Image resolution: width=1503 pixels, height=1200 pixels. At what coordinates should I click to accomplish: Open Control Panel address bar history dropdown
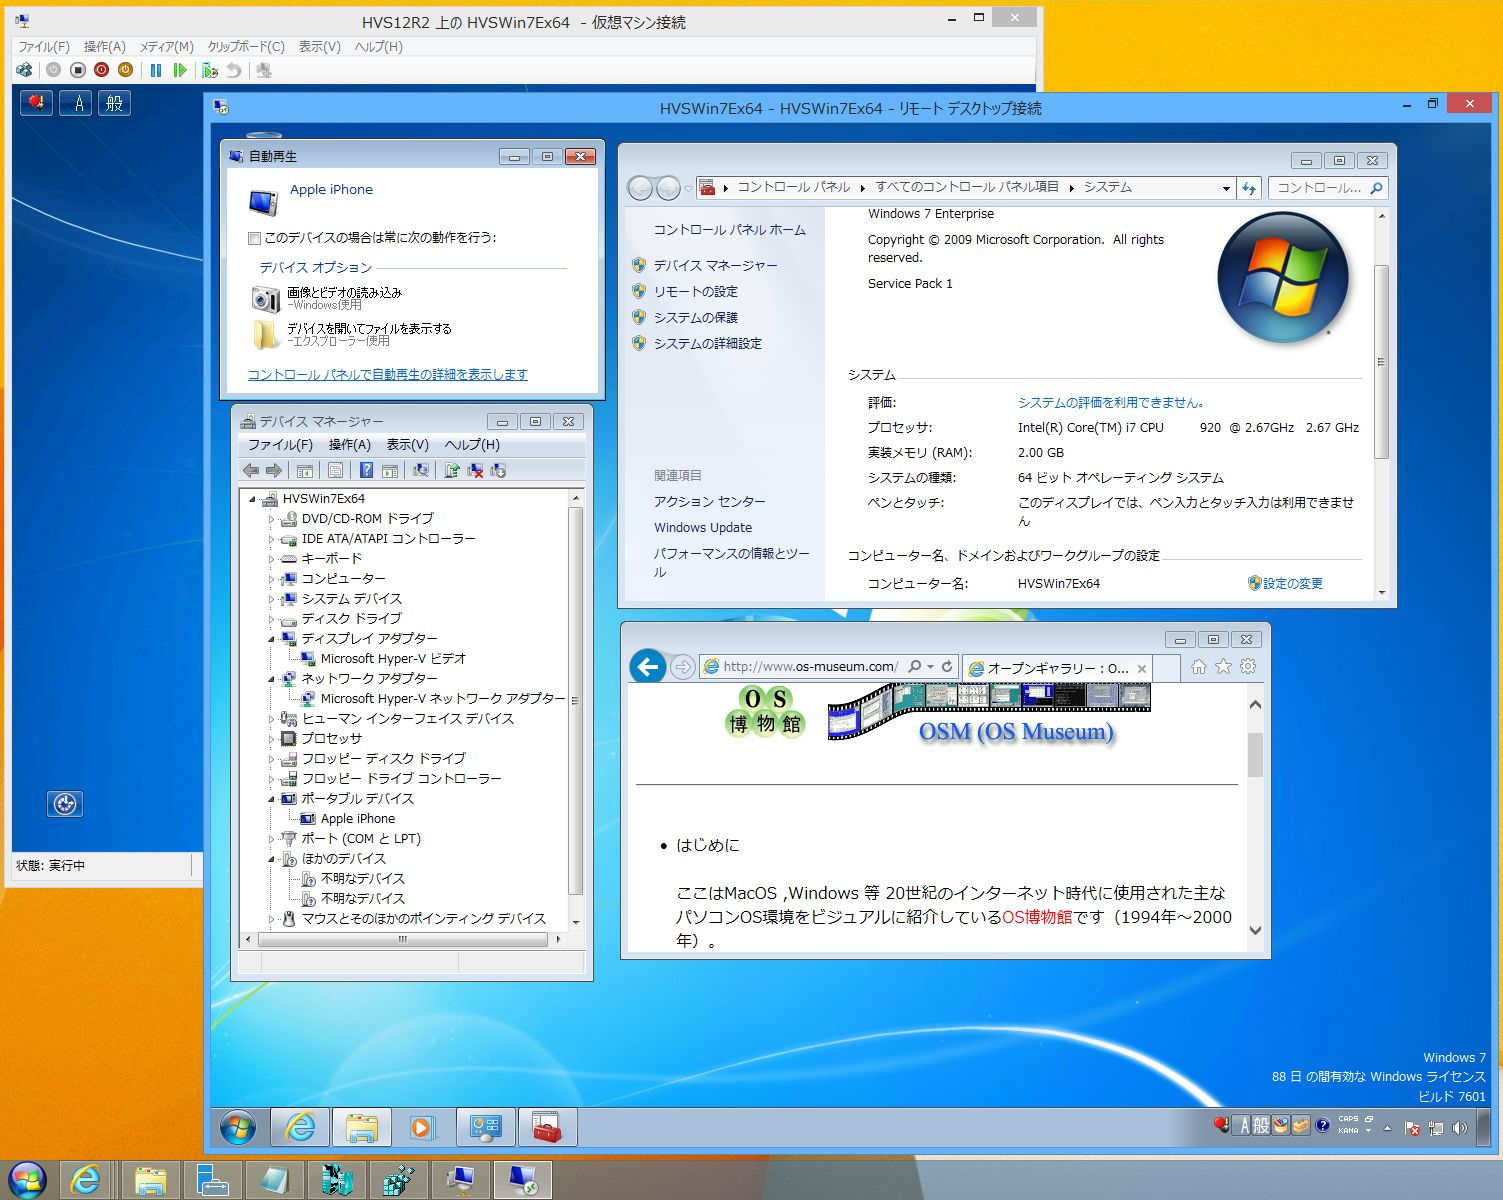pyautogui.click(x=1226, y=188)
